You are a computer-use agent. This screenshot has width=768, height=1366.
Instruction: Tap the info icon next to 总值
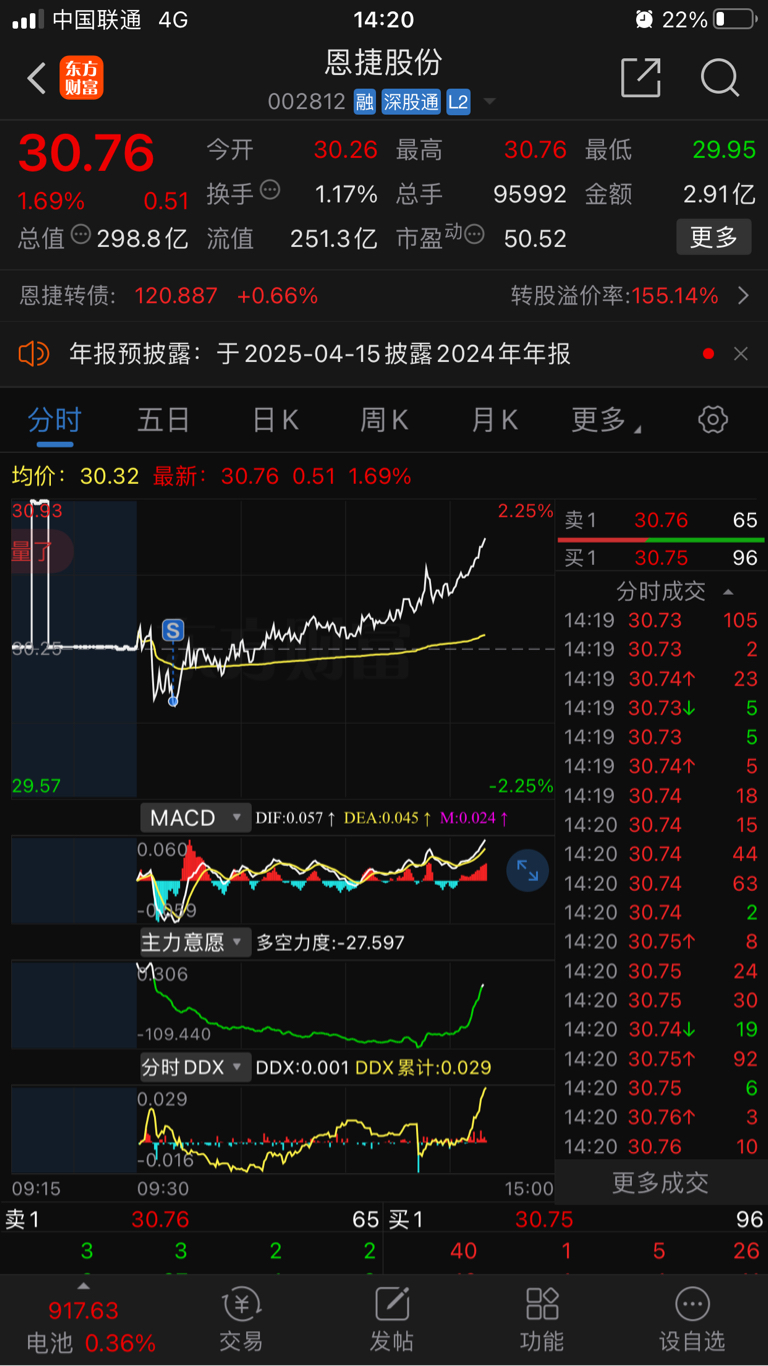click(81, 235)
